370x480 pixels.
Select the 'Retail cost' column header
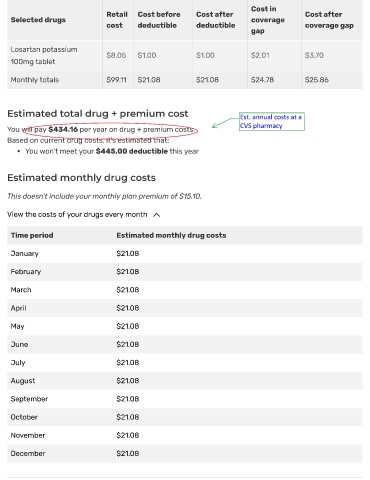(117, 20)
